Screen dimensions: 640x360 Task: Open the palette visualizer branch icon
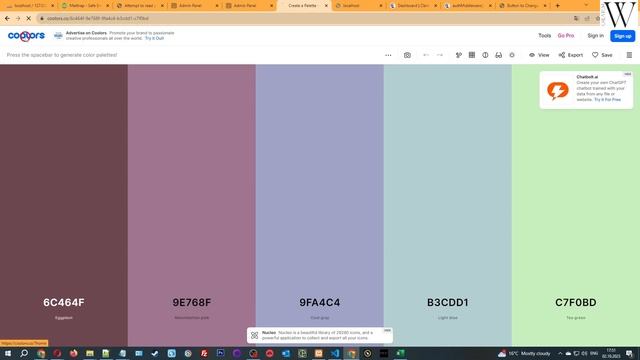(x=459, y=55)
